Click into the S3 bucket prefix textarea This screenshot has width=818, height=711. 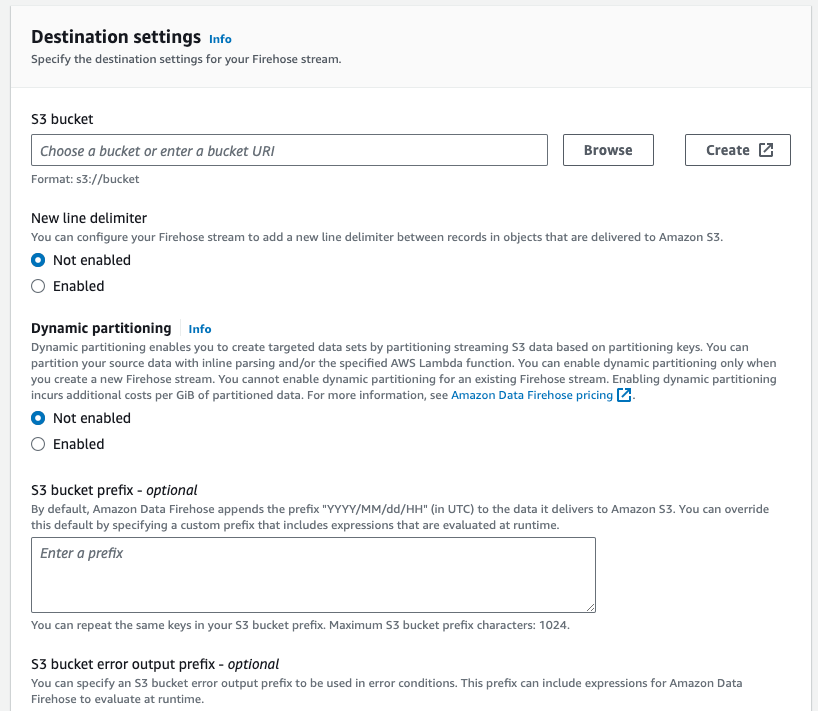tap(313, 575)
